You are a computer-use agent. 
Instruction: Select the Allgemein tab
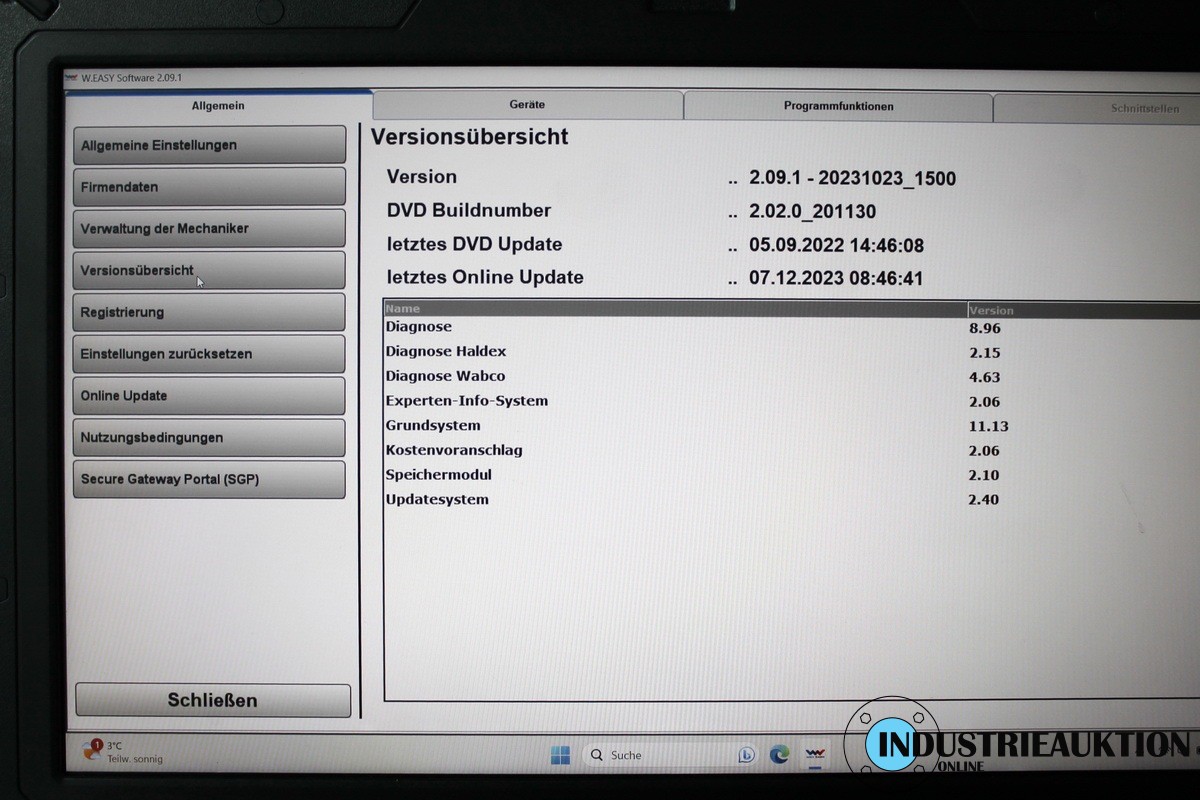click(218, 105)
